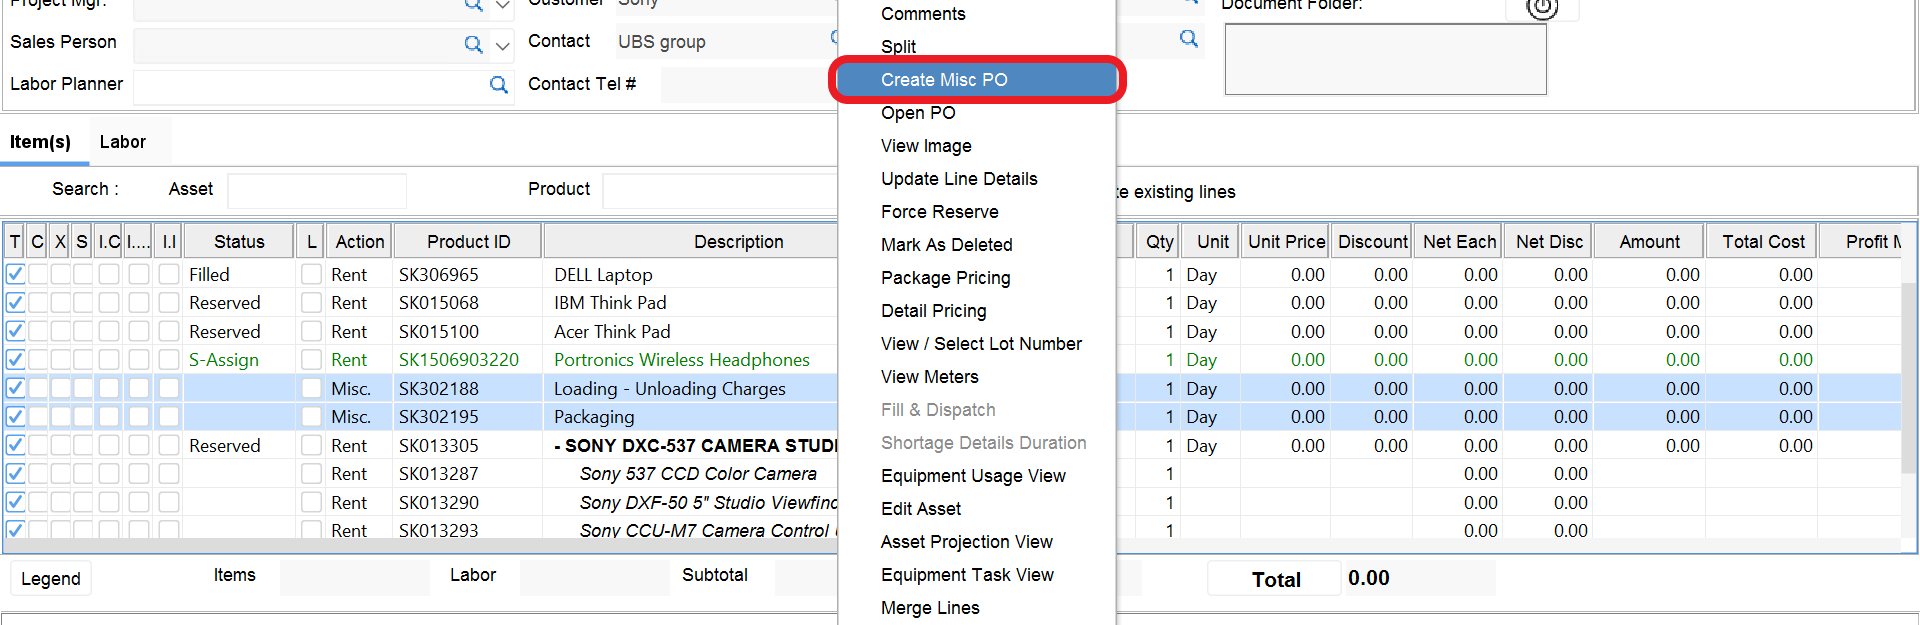Click the magnifier icon left of Document Folder box

[1188, 39]
